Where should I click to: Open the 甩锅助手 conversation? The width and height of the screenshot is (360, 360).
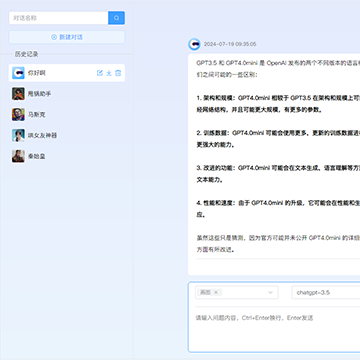tap(67, 94)
